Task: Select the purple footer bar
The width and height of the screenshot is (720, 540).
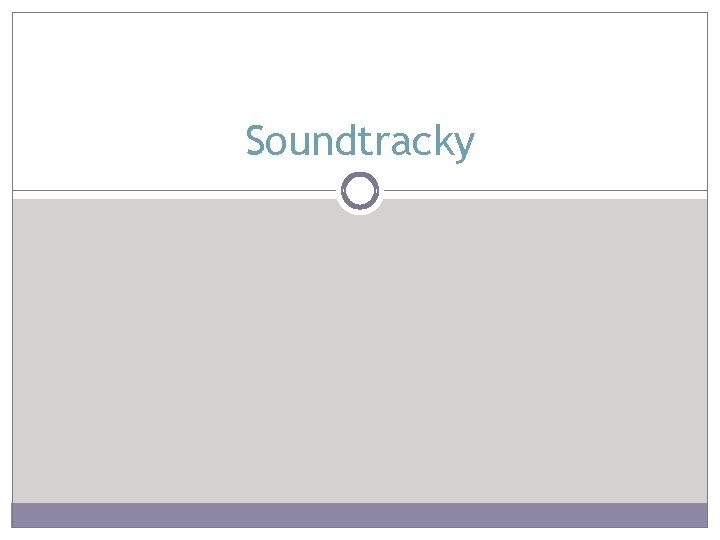Action: (360, 515)
